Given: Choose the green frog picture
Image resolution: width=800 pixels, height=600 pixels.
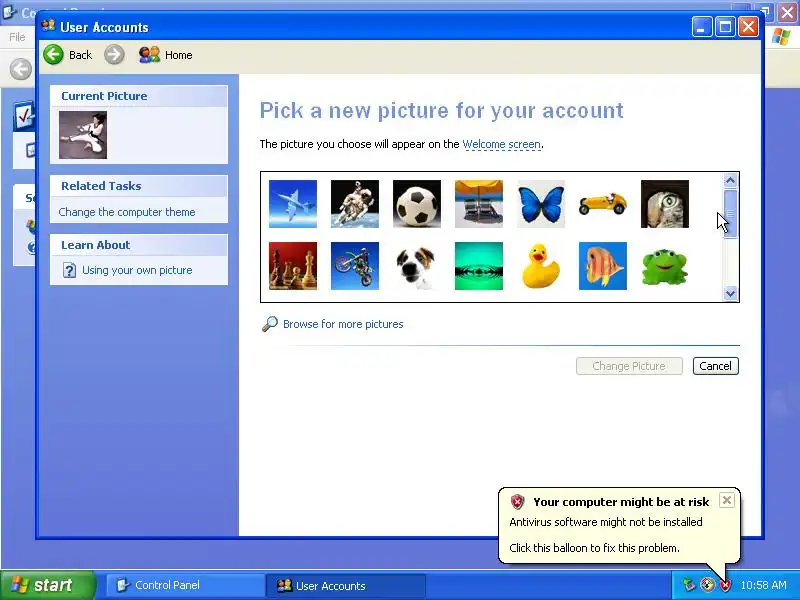Looking at the screenshot, I should 665,266.
